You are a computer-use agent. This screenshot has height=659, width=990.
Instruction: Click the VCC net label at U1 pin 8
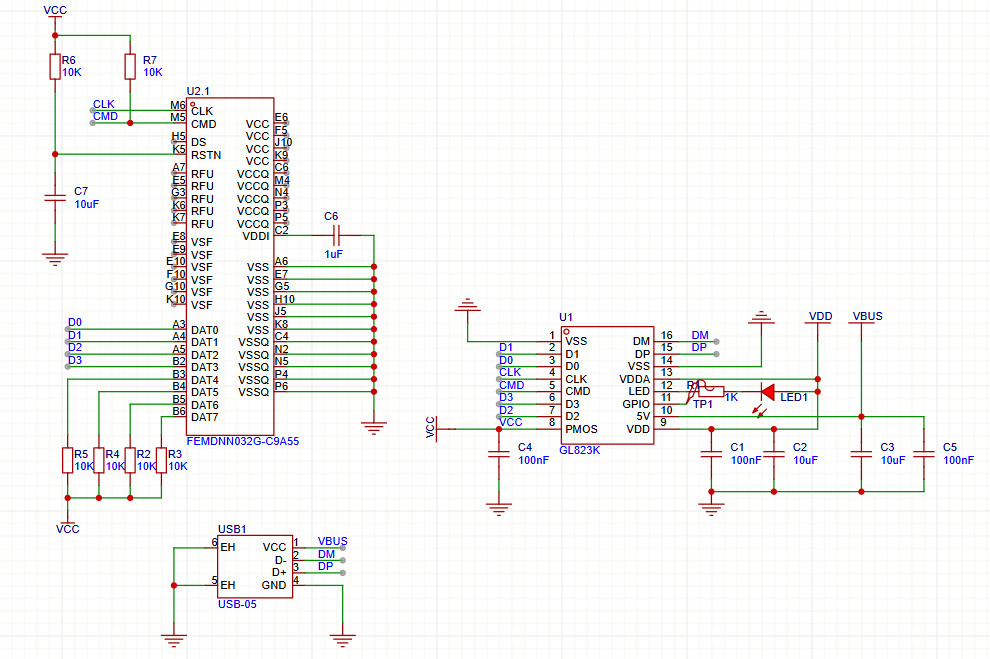(511, 422)
